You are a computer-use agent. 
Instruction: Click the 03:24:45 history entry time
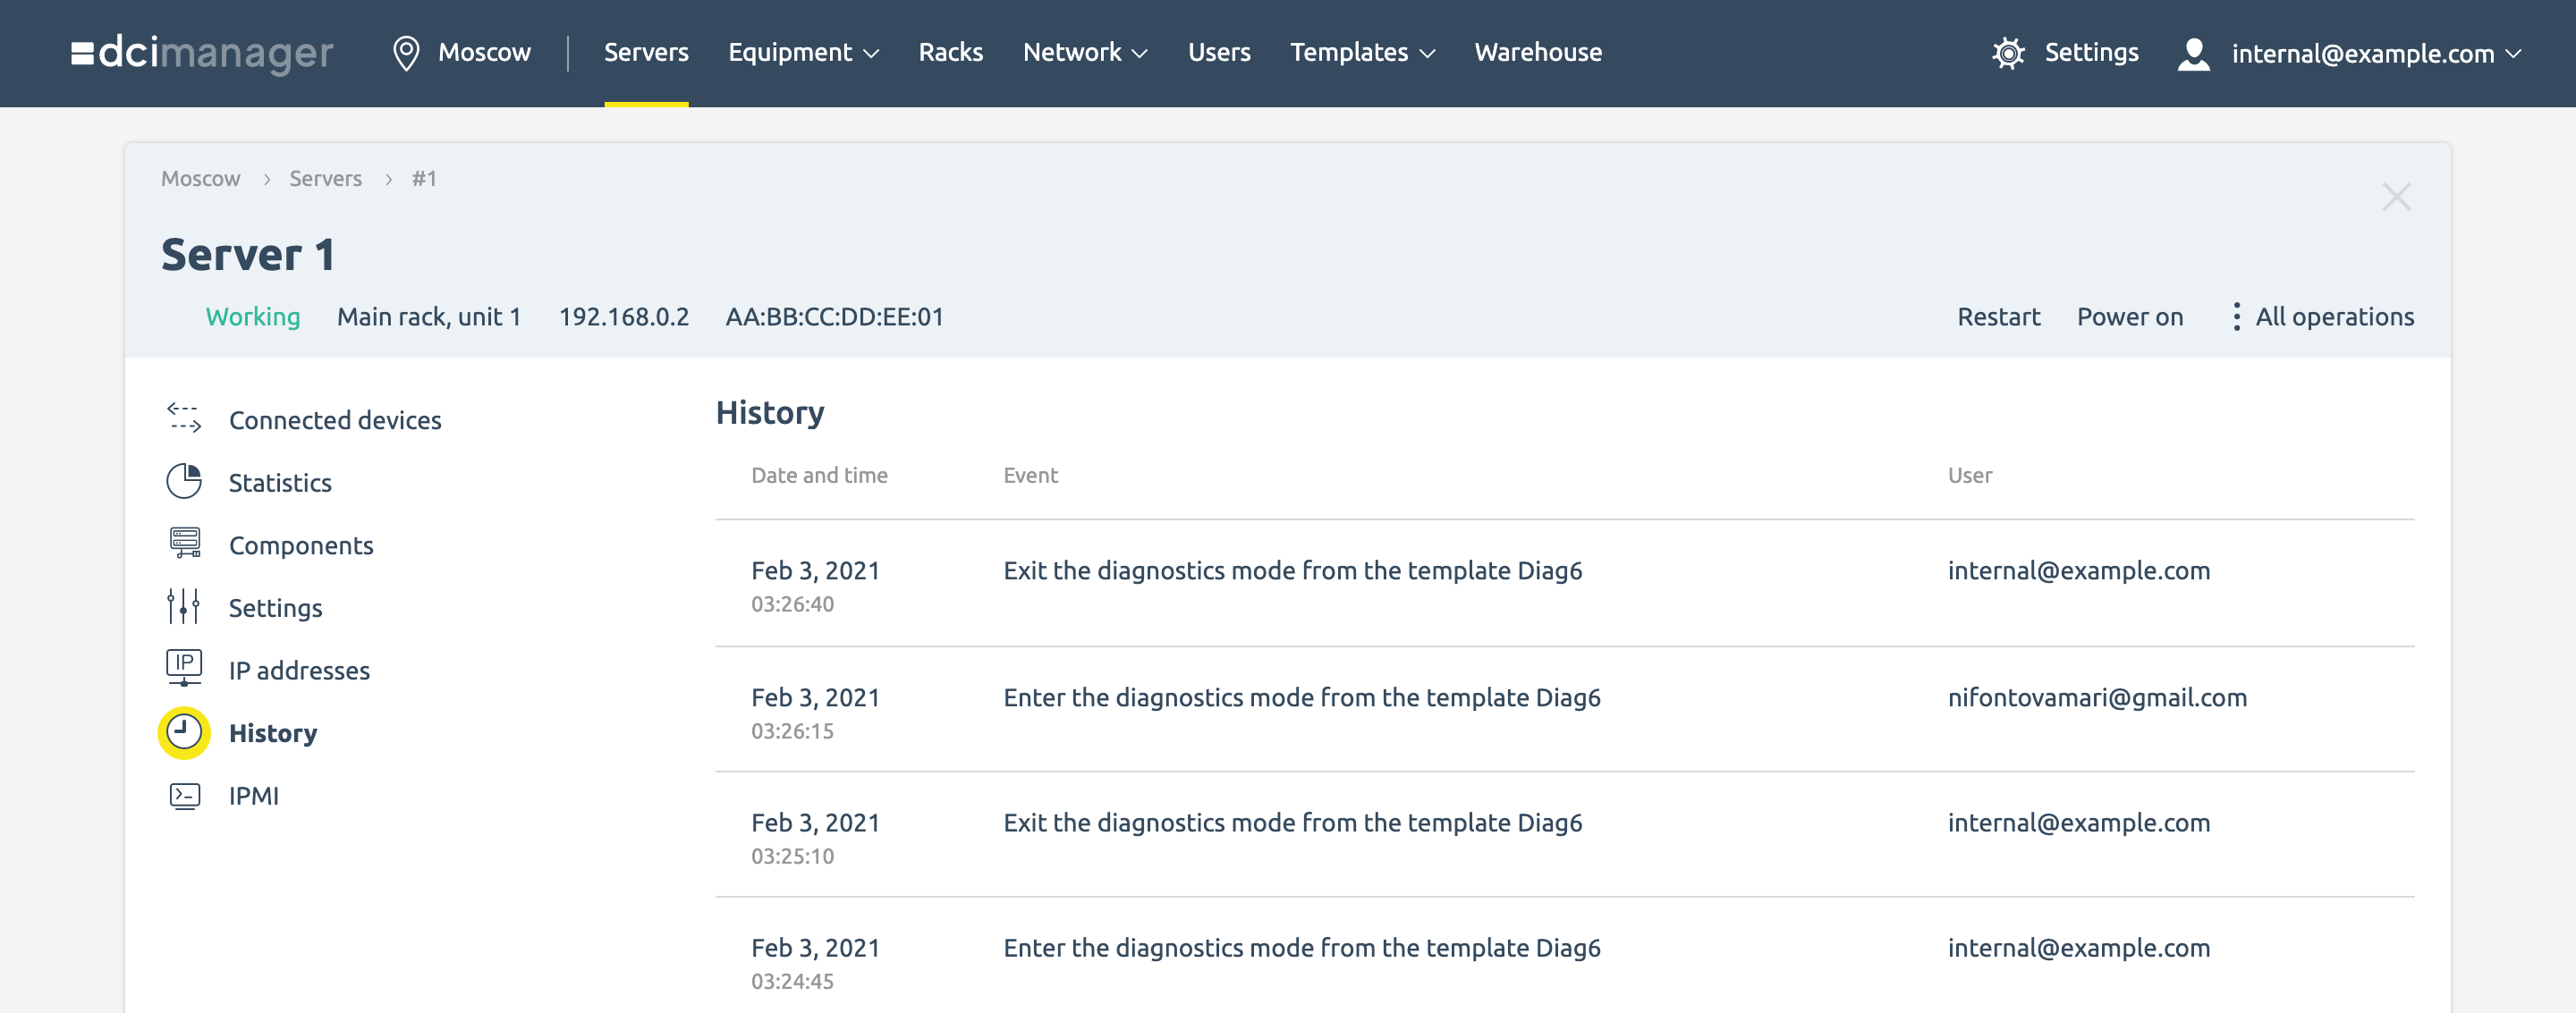tap(792, 981)
